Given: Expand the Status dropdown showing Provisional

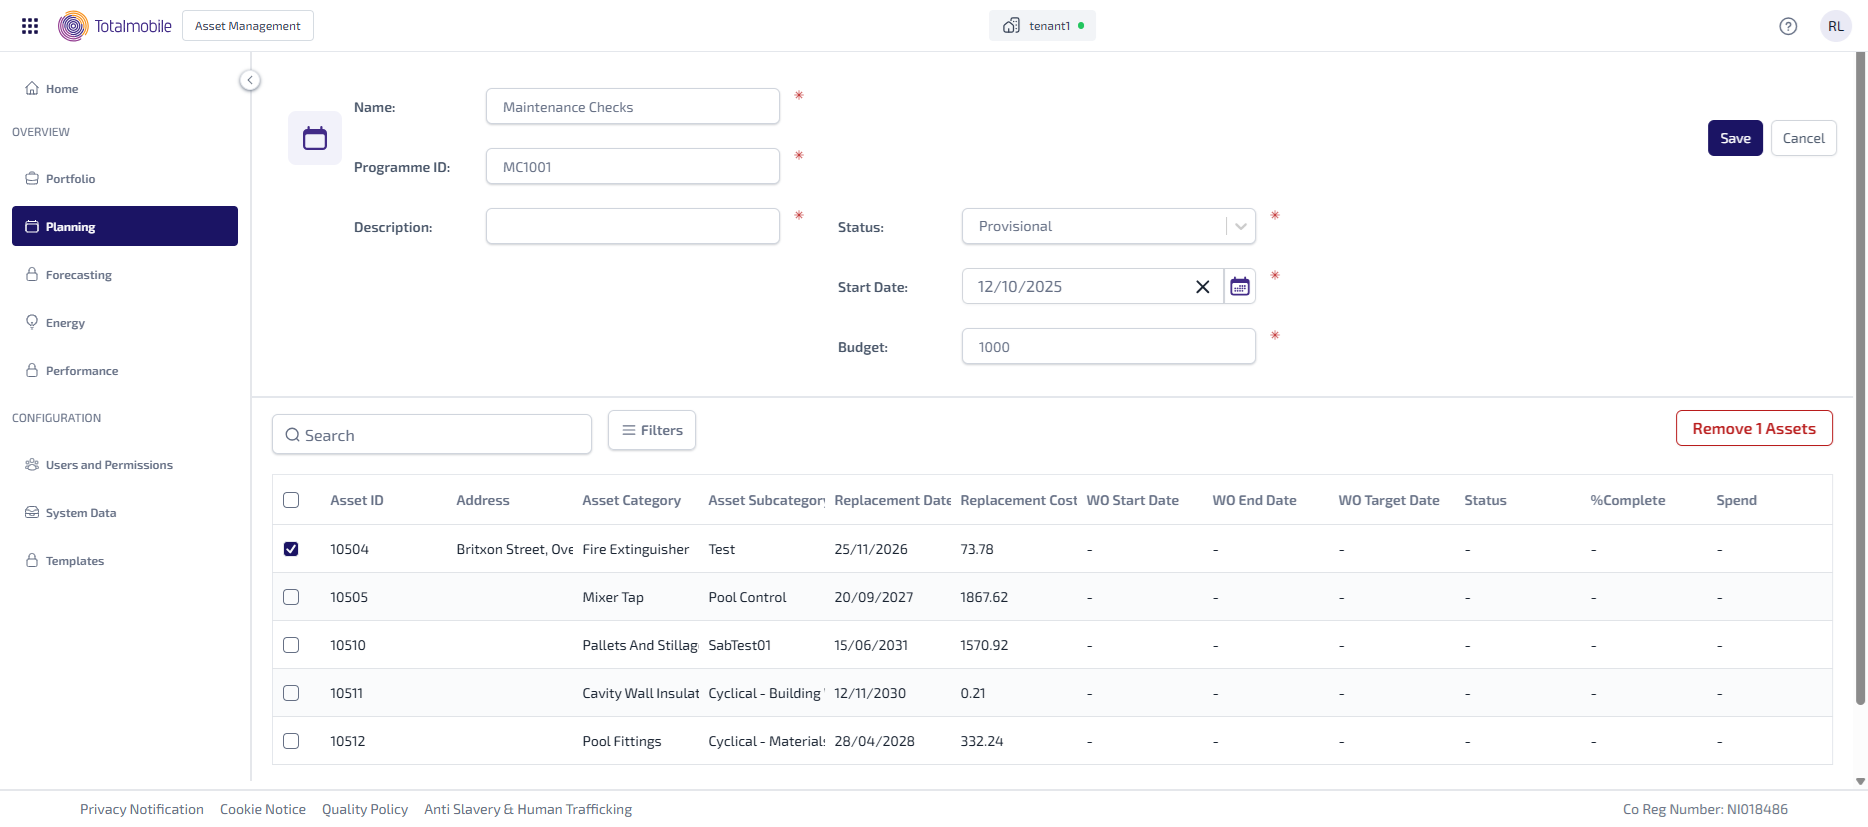Looking at the screenshot, I should [1240, 227].
